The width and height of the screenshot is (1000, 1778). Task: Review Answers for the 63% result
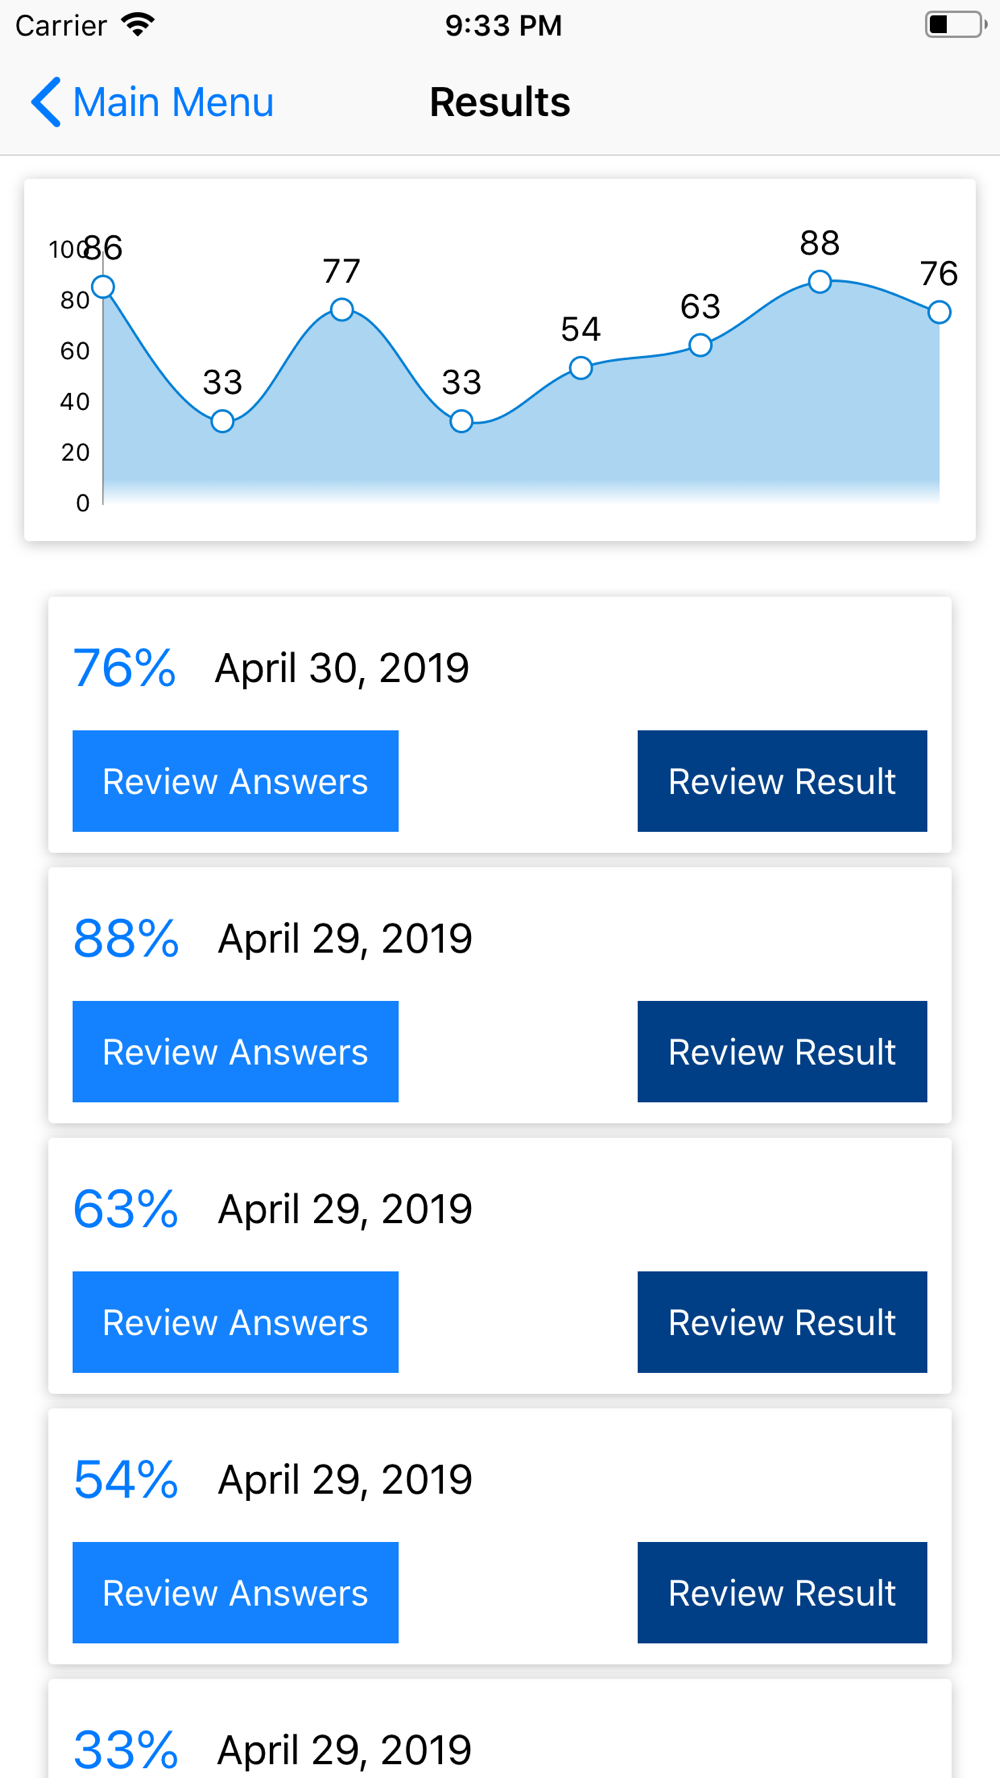tap(235, 1322)
